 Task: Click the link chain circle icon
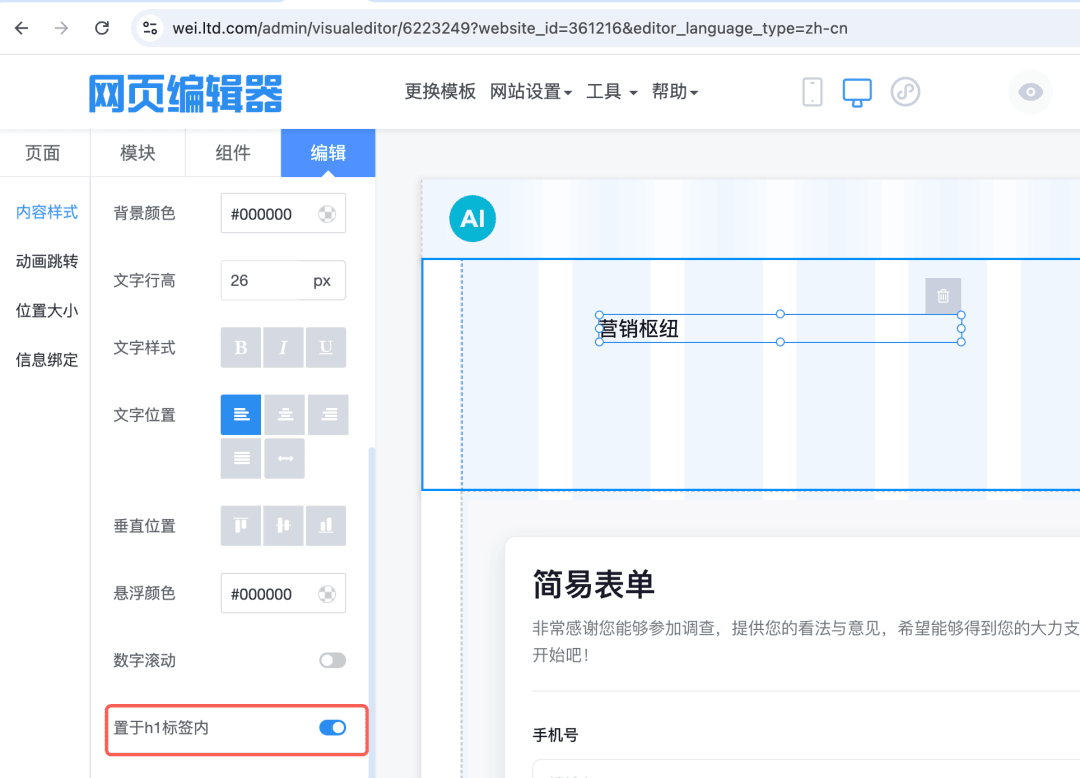pyautogui.click(x=905, y=92)
